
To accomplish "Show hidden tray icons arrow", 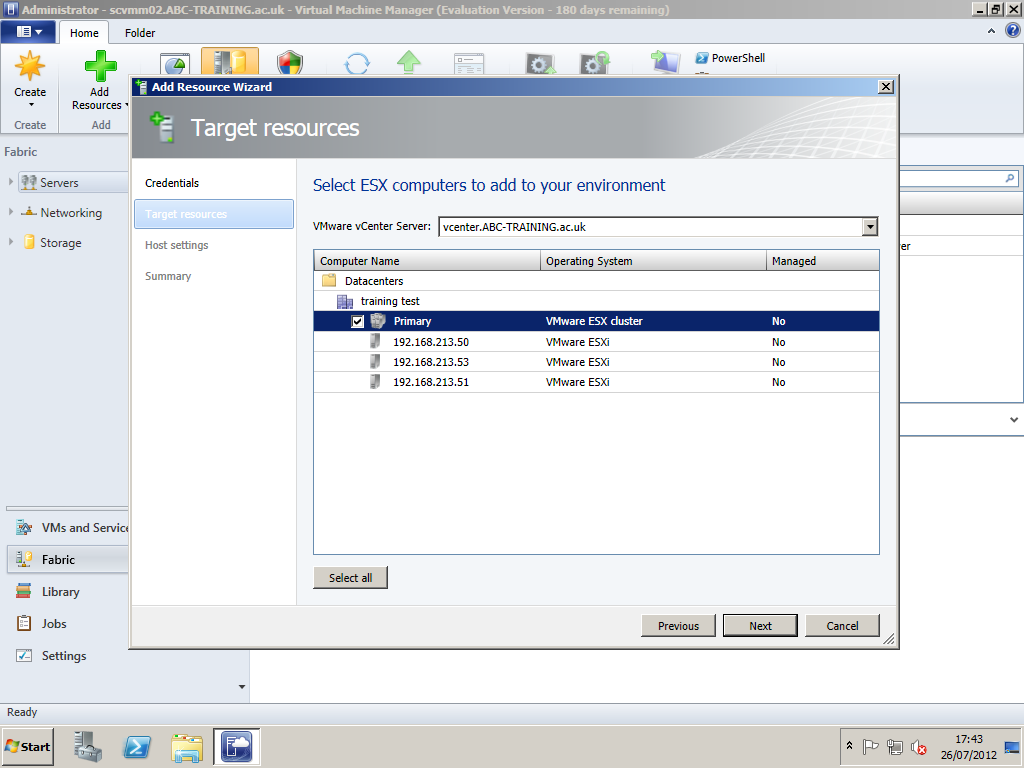I will tap(850, 746).
